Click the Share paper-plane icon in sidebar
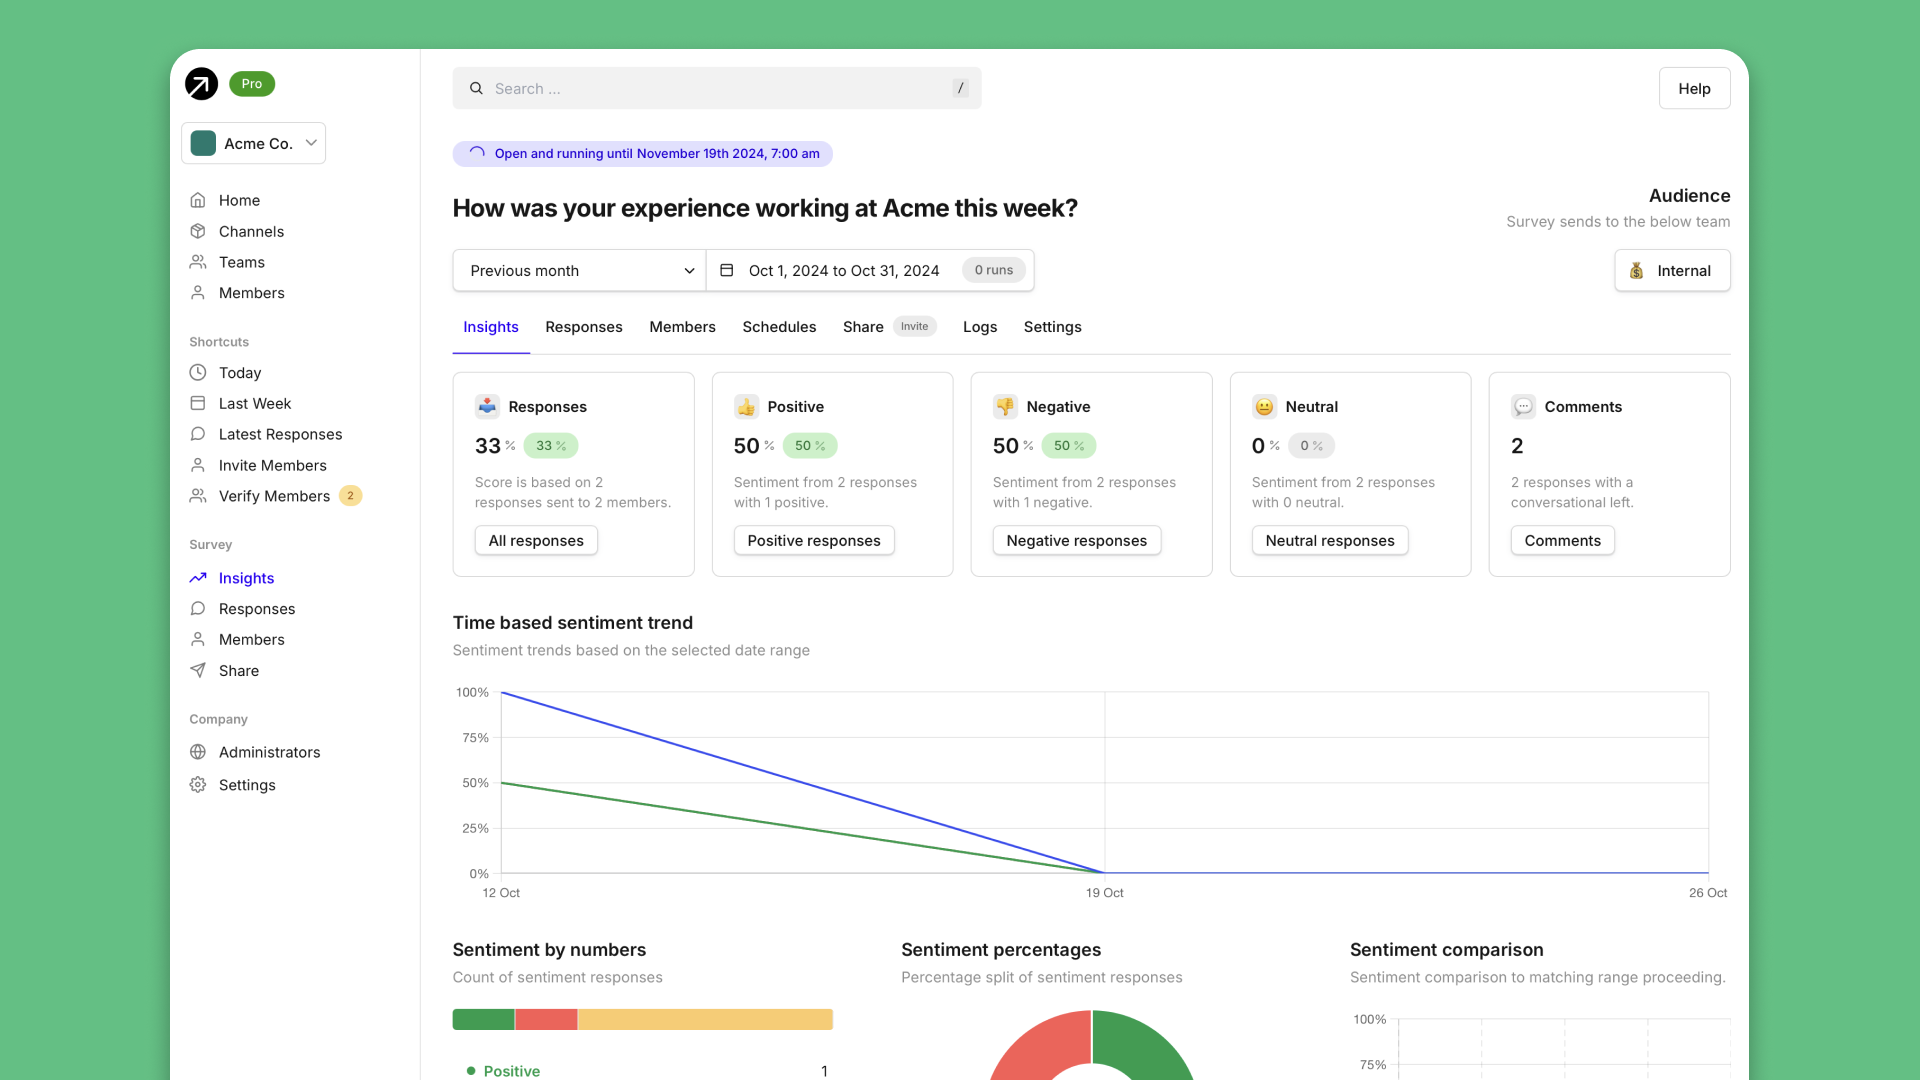 tap(198, 670)
